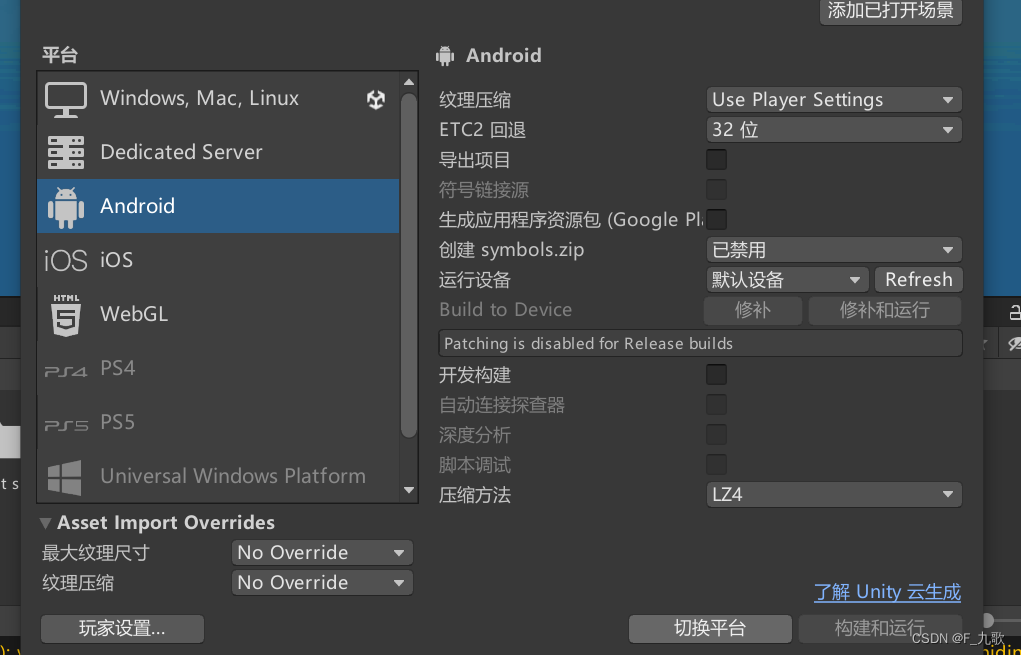Select the Windows, Mac, Linux monitor icon
Image resolution: width=1021 pixels, height=655 pixels.
66,99
